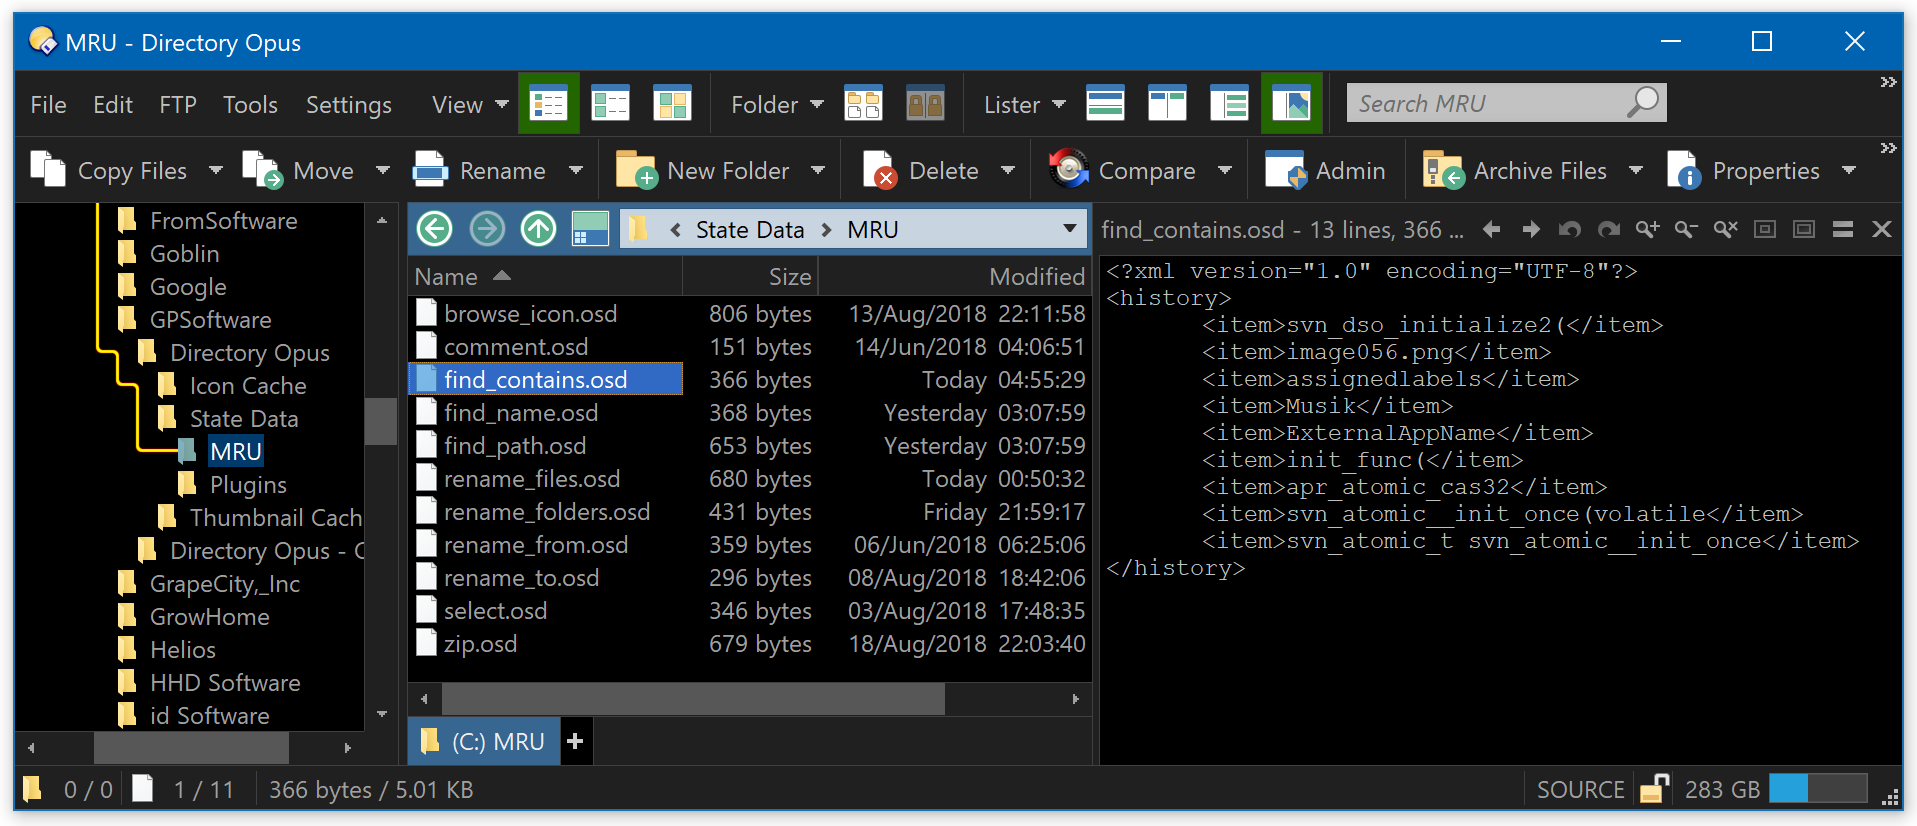
Task: Open the path field history dropdown
Action: click(x=1069, y=229)
